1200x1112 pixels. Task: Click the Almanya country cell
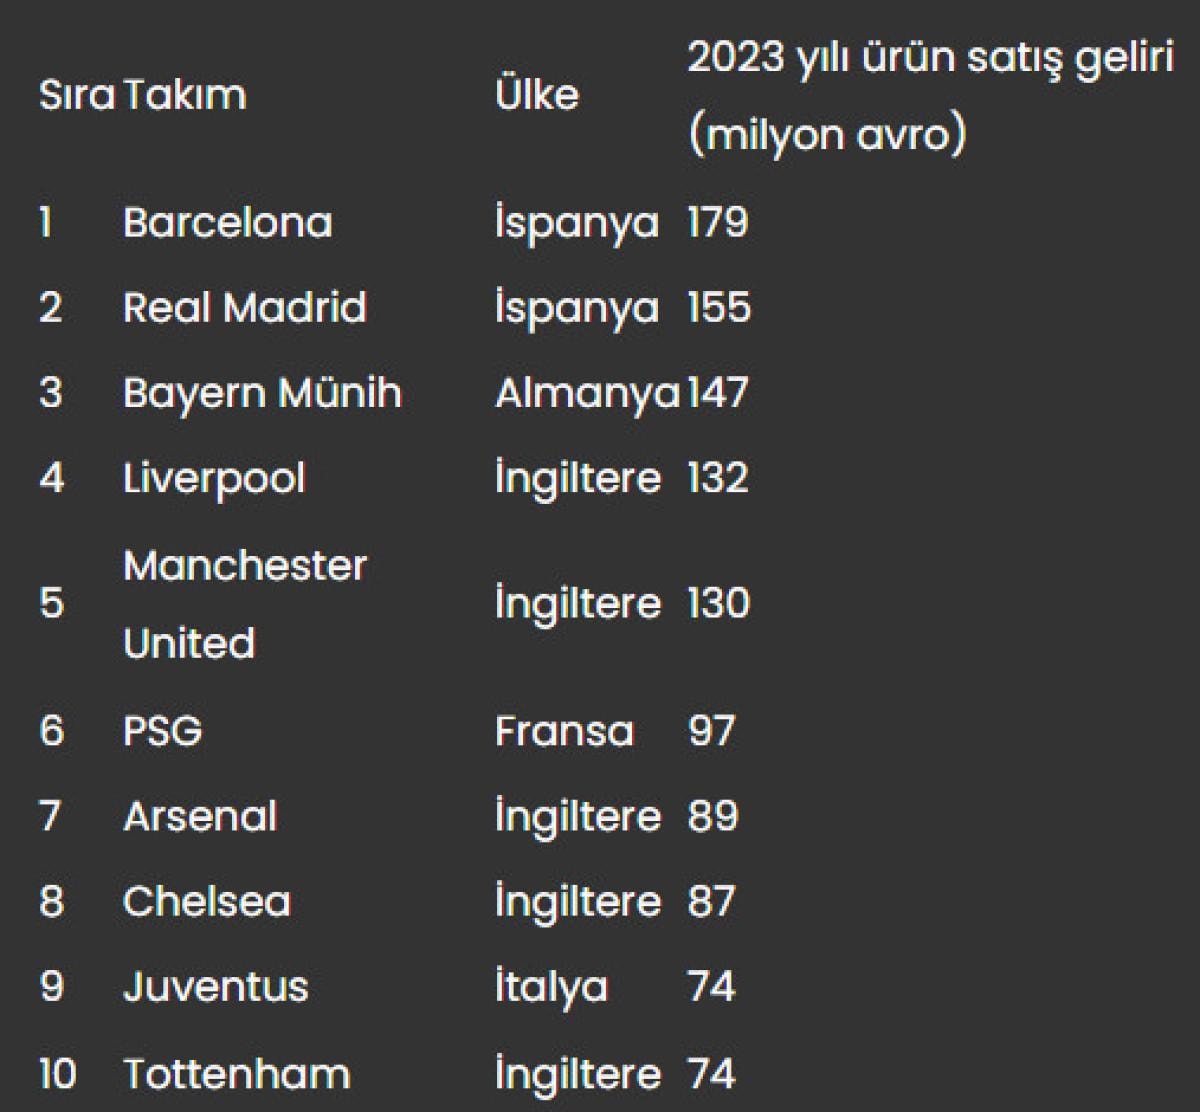pos(587,393)
